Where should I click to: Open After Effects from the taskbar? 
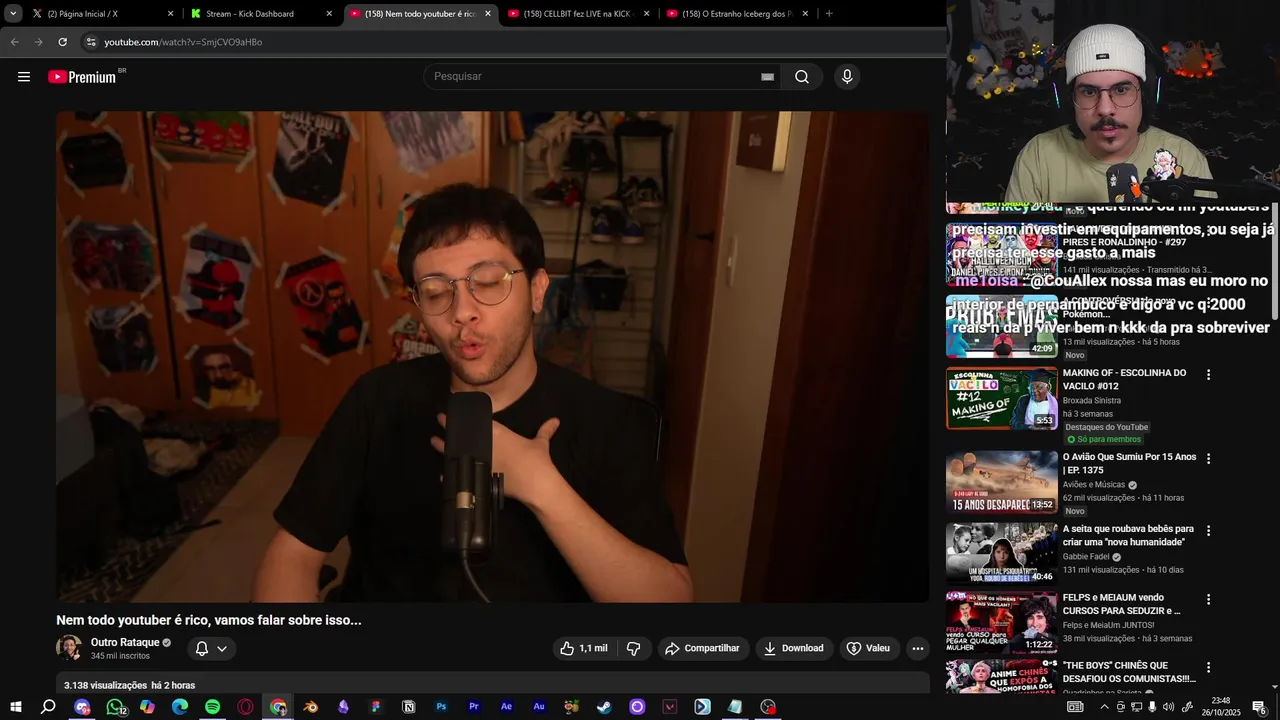[x=506, y=707]
